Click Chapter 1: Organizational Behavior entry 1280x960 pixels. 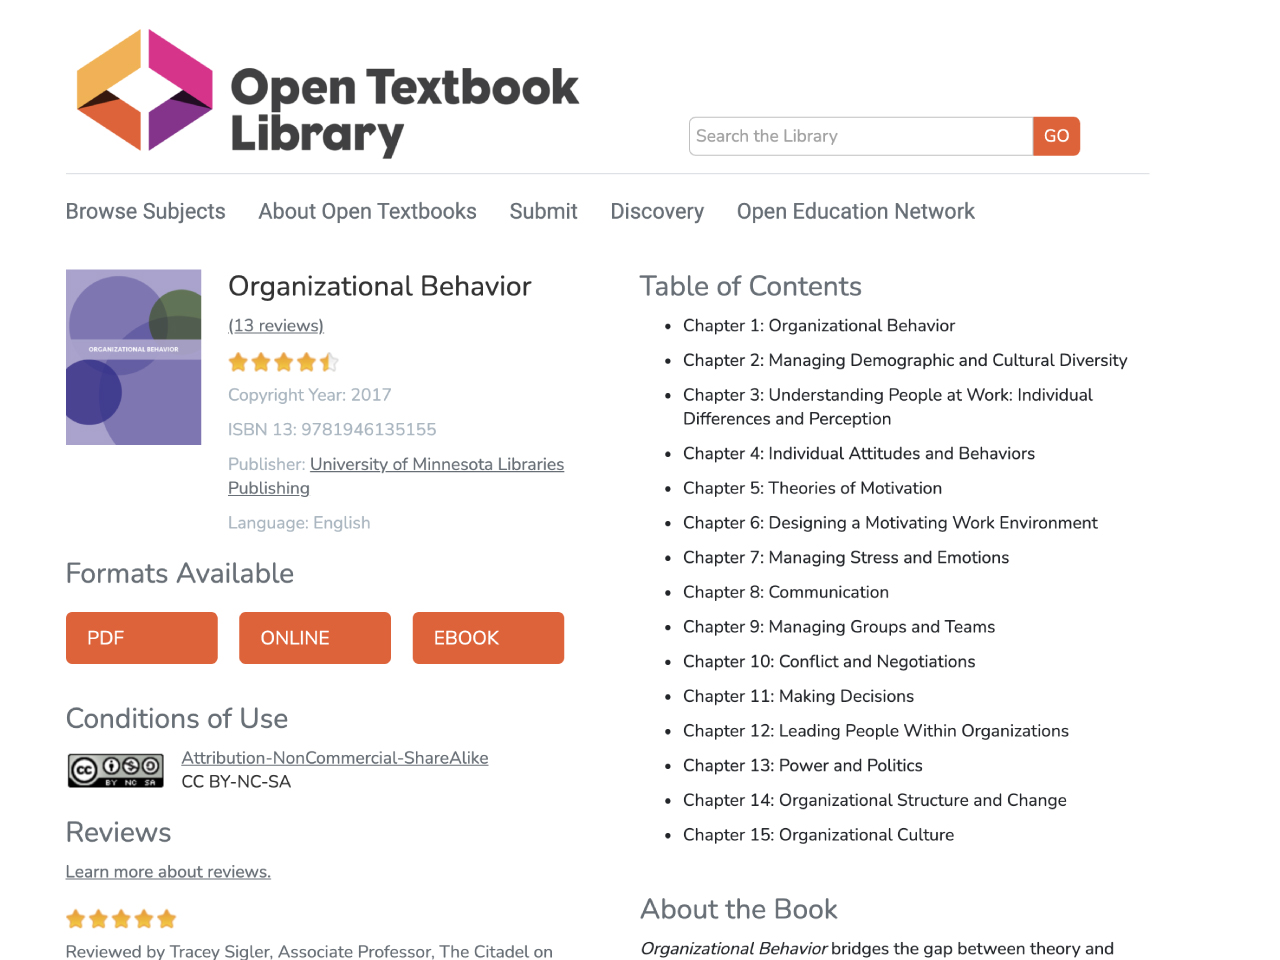(x=819, y=326)
